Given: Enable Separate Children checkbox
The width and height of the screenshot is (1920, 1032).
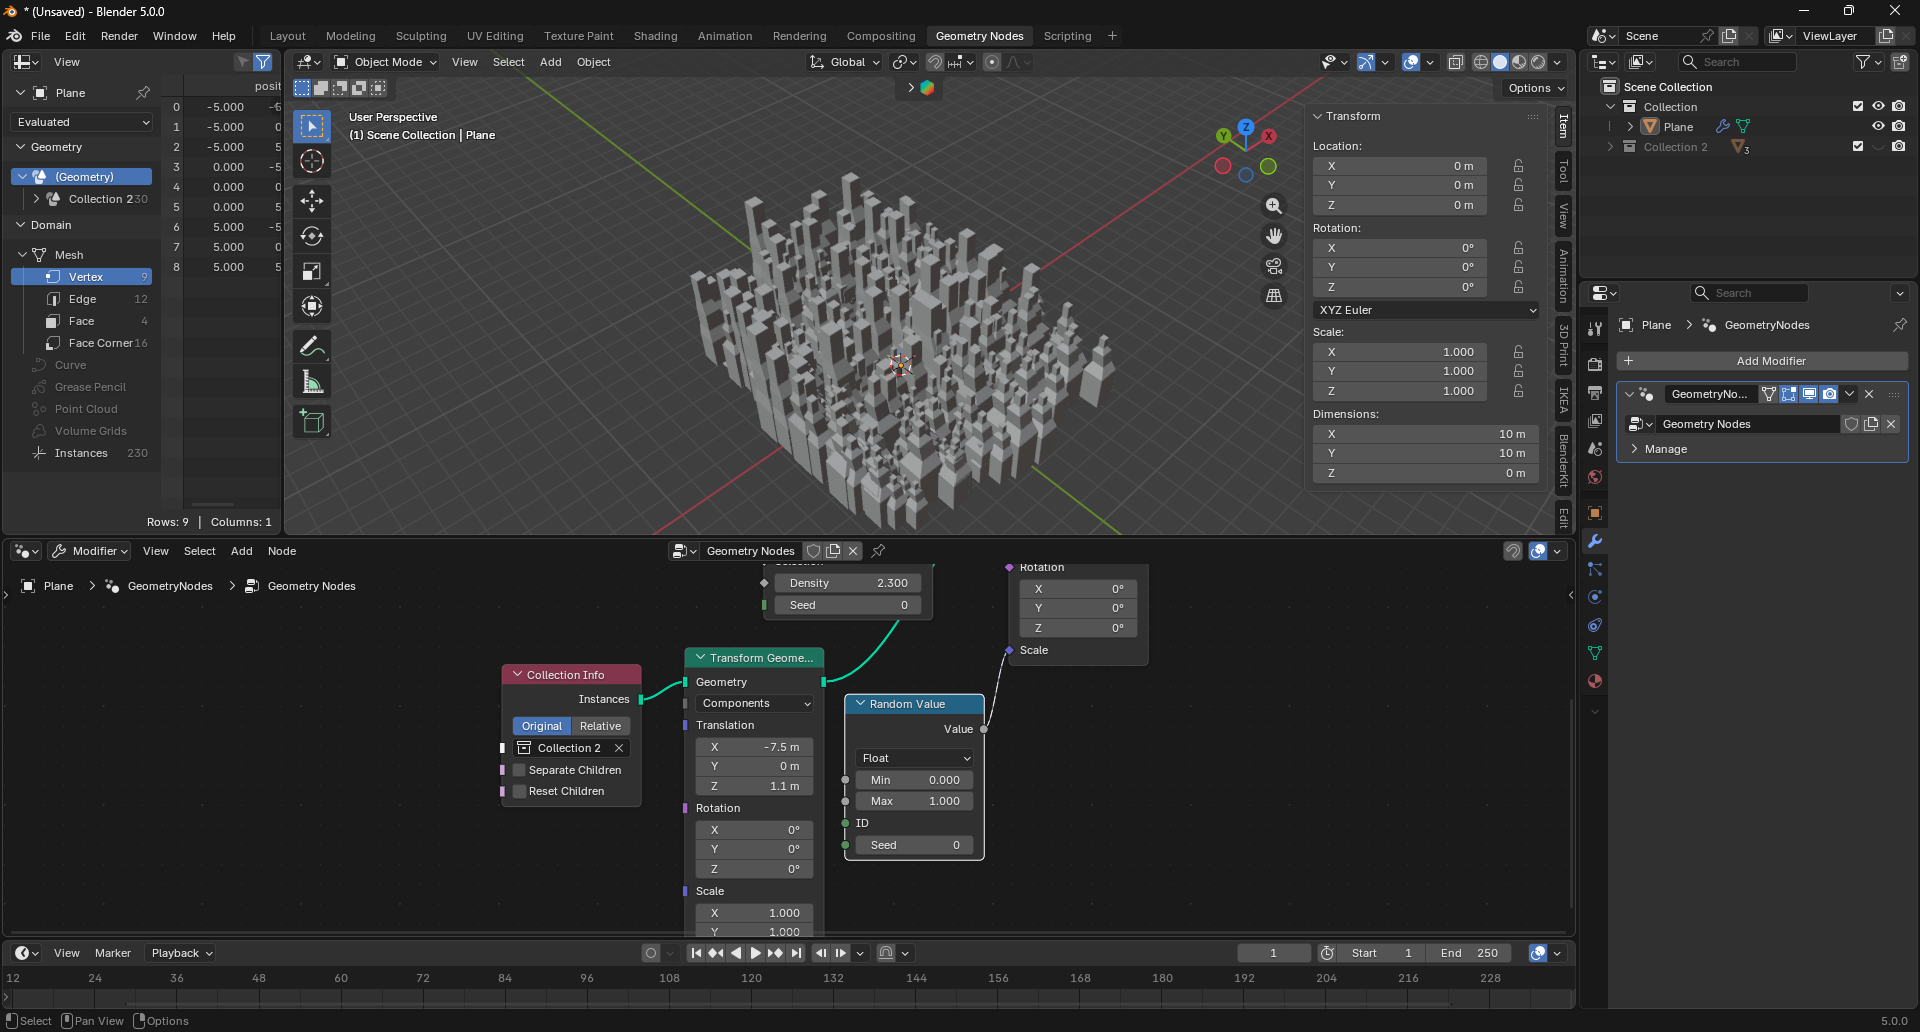Looking at the screenshot, I should point(519,770).
